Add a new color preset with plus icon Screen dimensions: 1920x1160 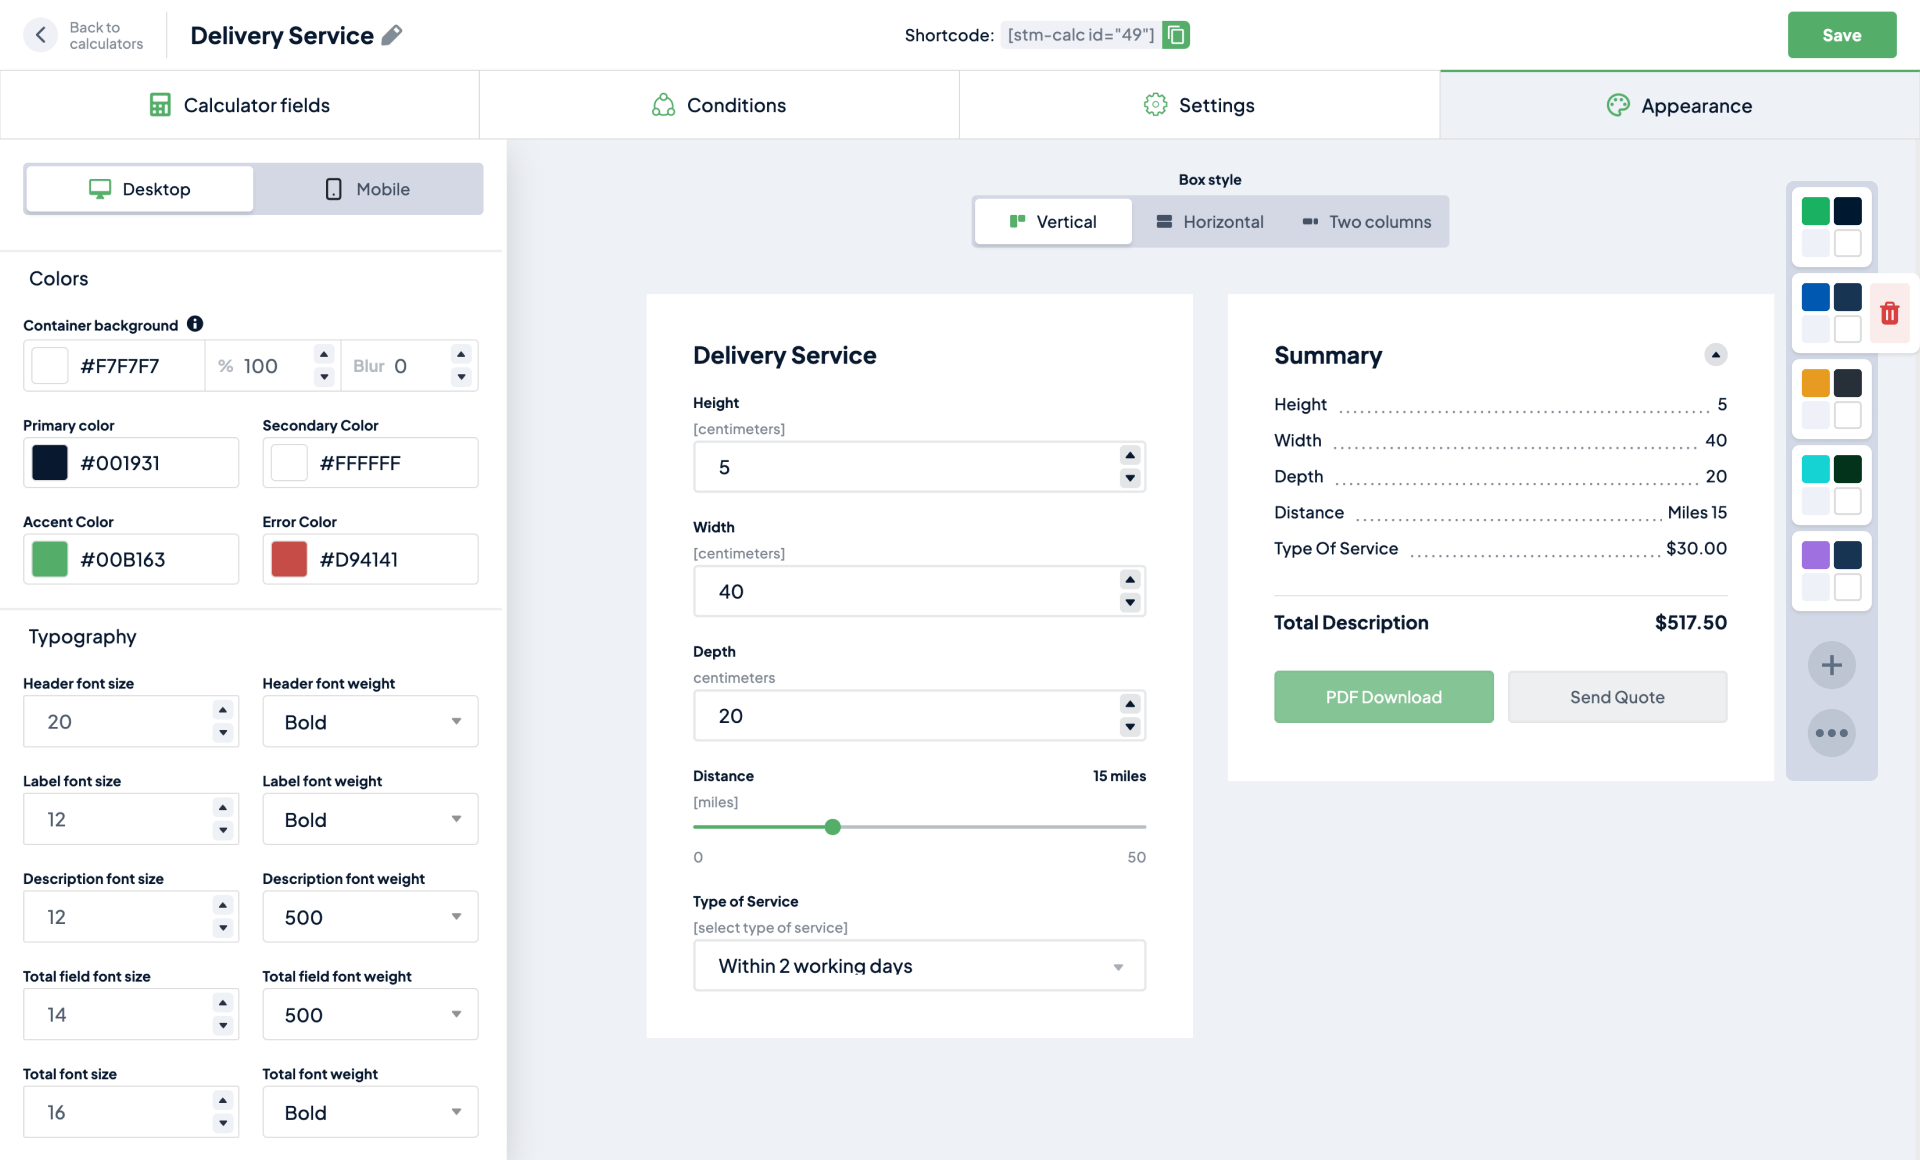click(1831, 664)
